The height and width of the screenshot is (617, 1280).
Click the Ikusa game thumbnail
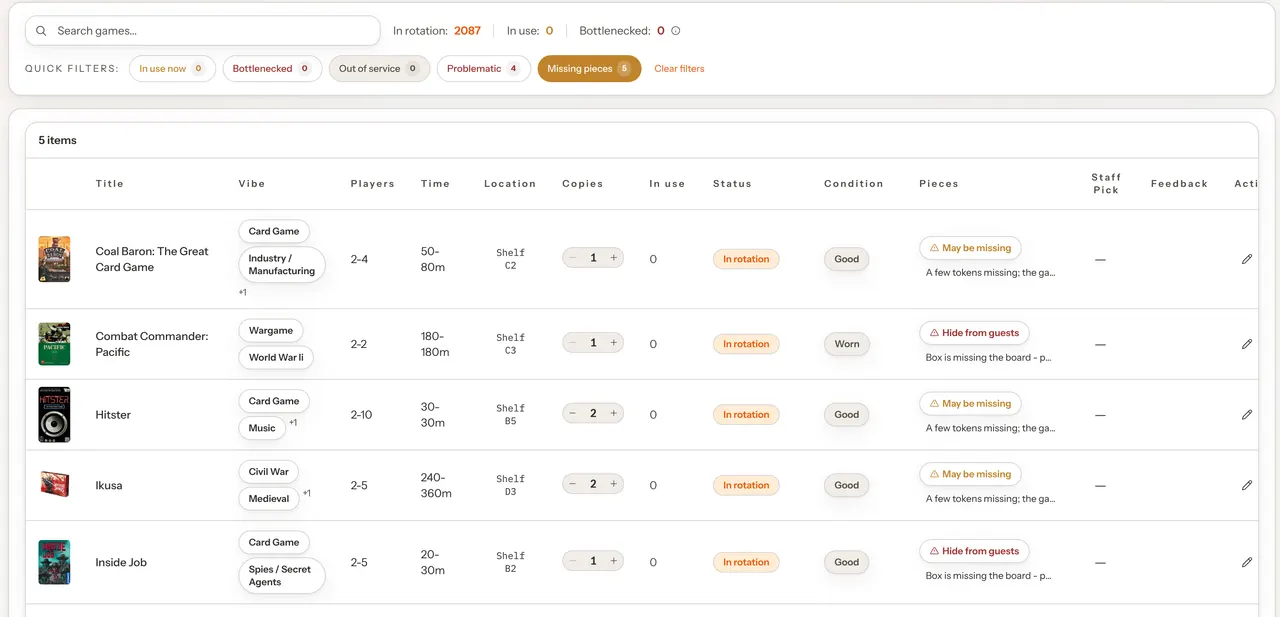pyautogui.click(x=54, y=485)
